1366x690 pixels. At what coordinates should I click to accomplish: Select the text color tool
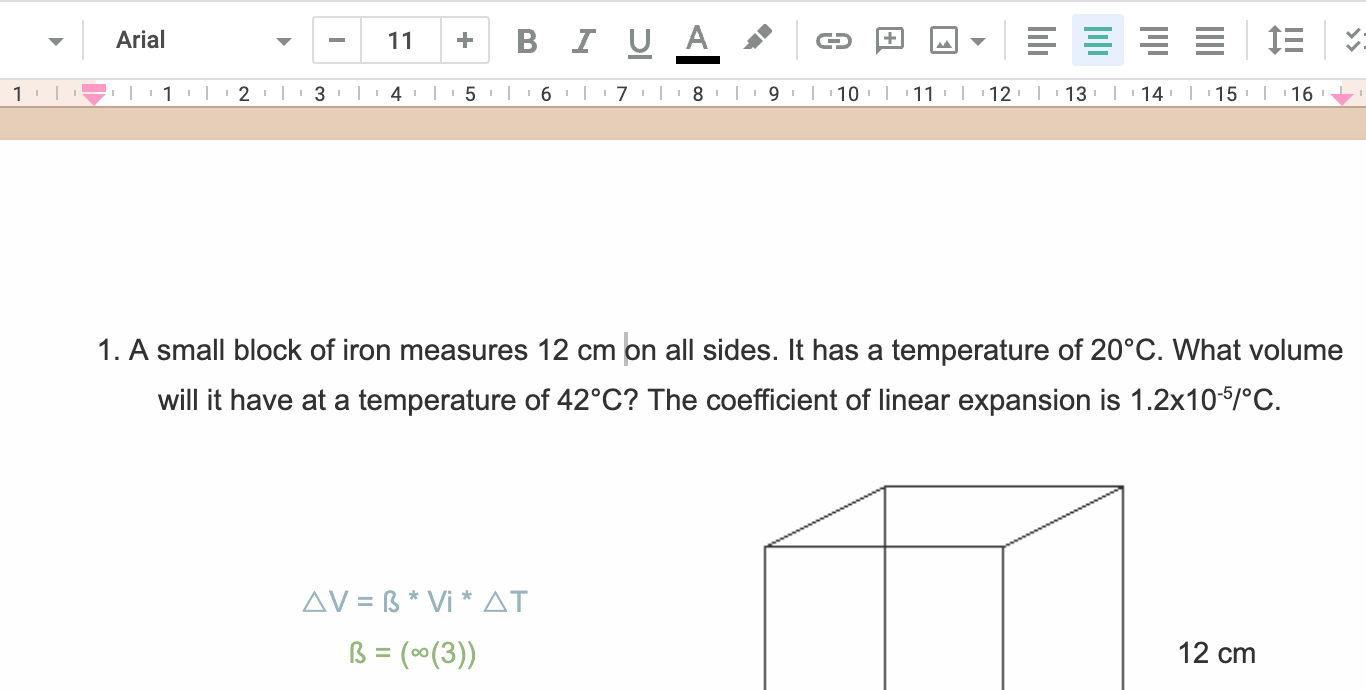coord(697,41)
